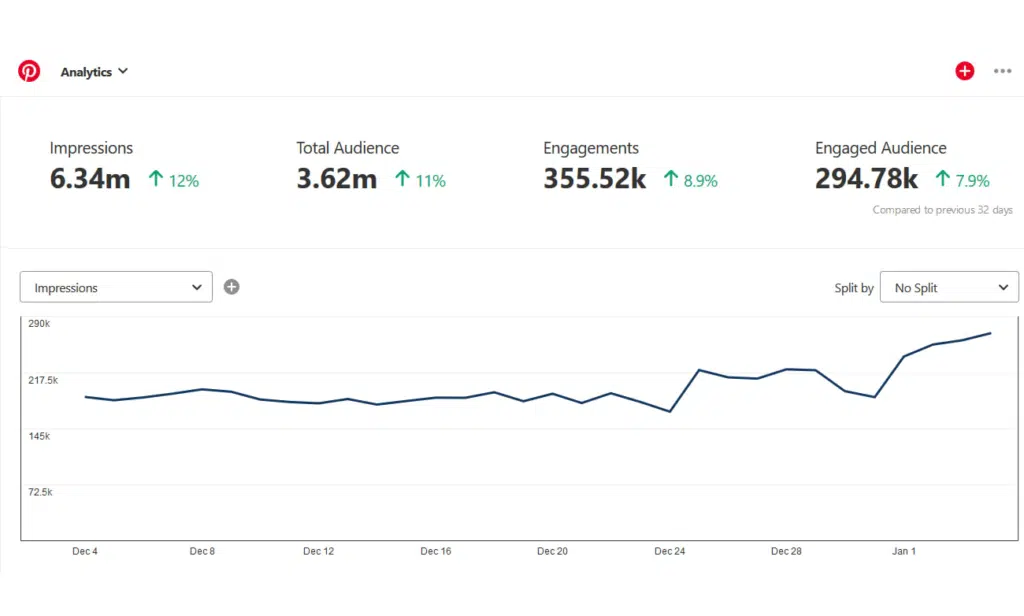Click the Jan 1 label on x-axis
Viewport: 1024px width, 616px height.
[903, 551]
